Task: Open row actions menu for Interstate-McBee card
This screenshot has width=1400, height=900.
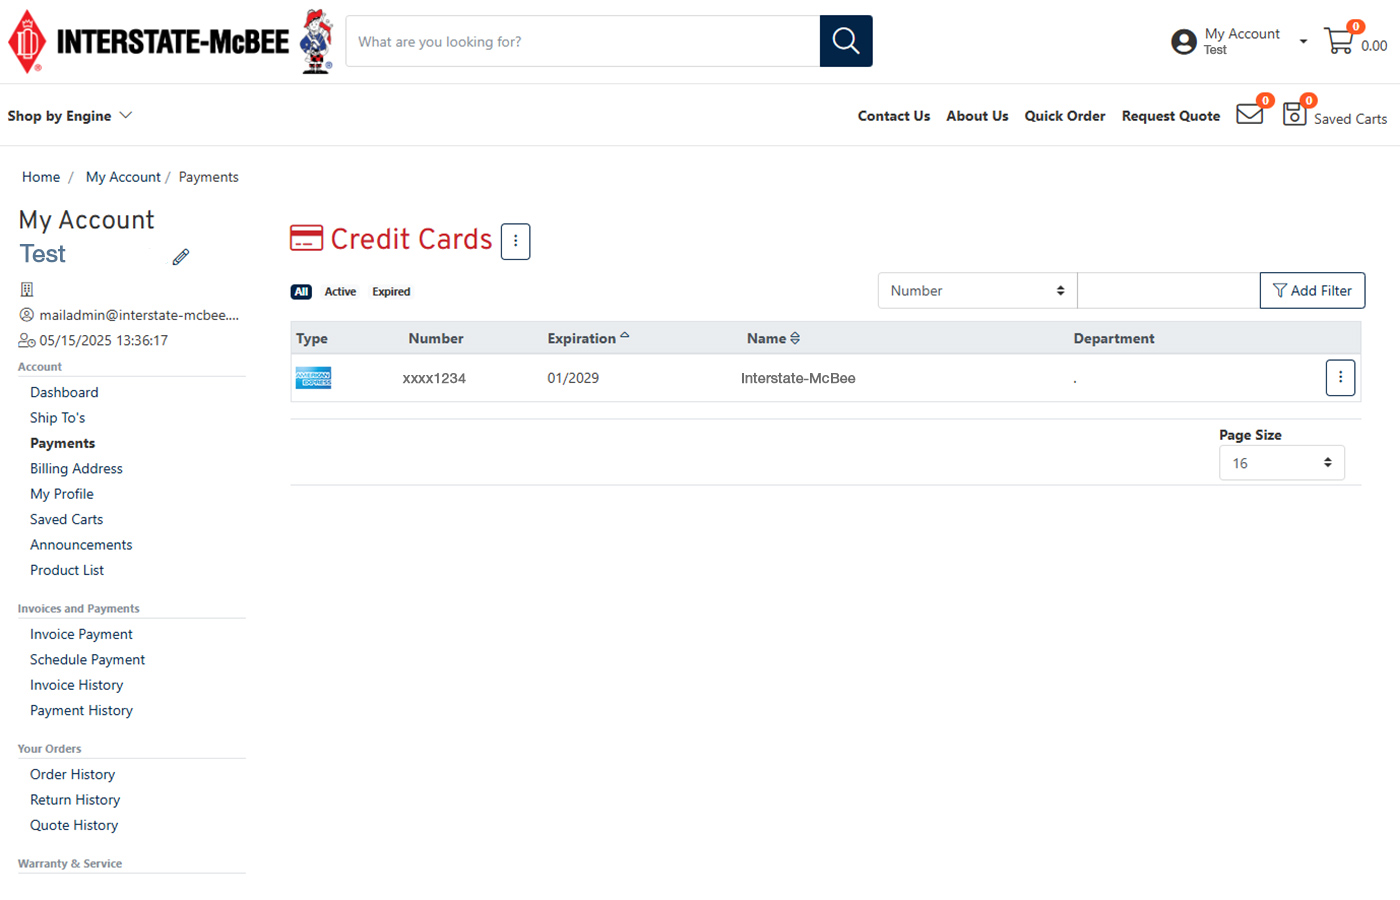Action: point(1340,377)
